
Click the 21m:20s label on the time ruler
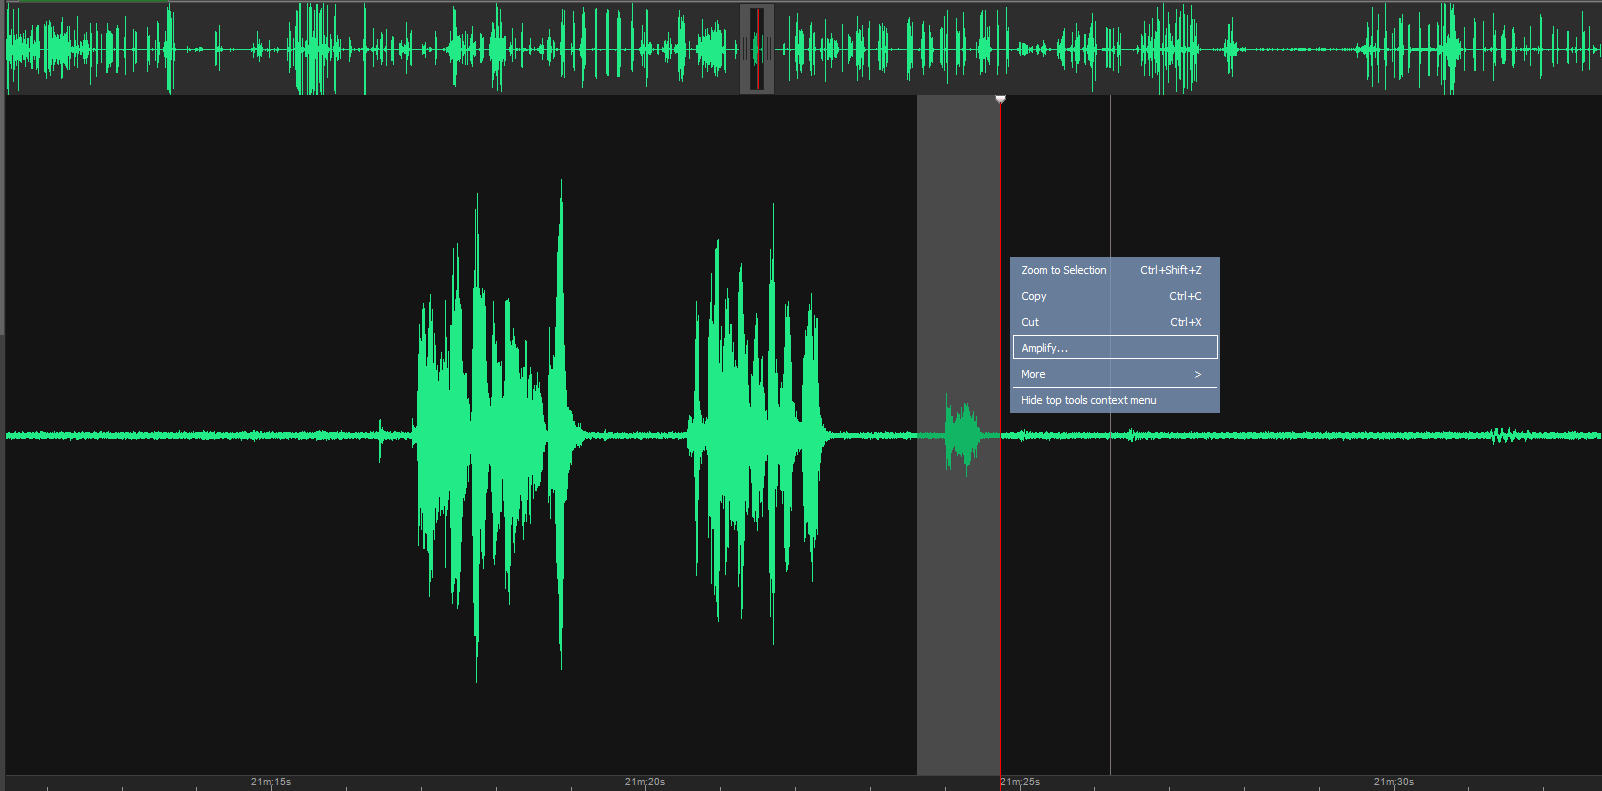645,782
